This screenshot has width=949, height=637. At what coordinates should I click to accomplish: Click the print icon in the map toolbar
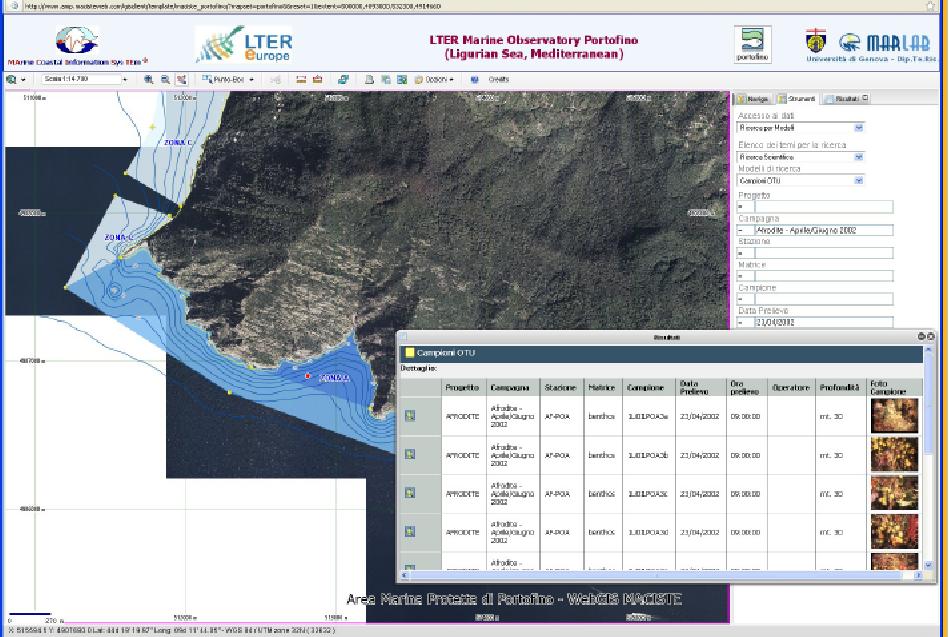318,78
